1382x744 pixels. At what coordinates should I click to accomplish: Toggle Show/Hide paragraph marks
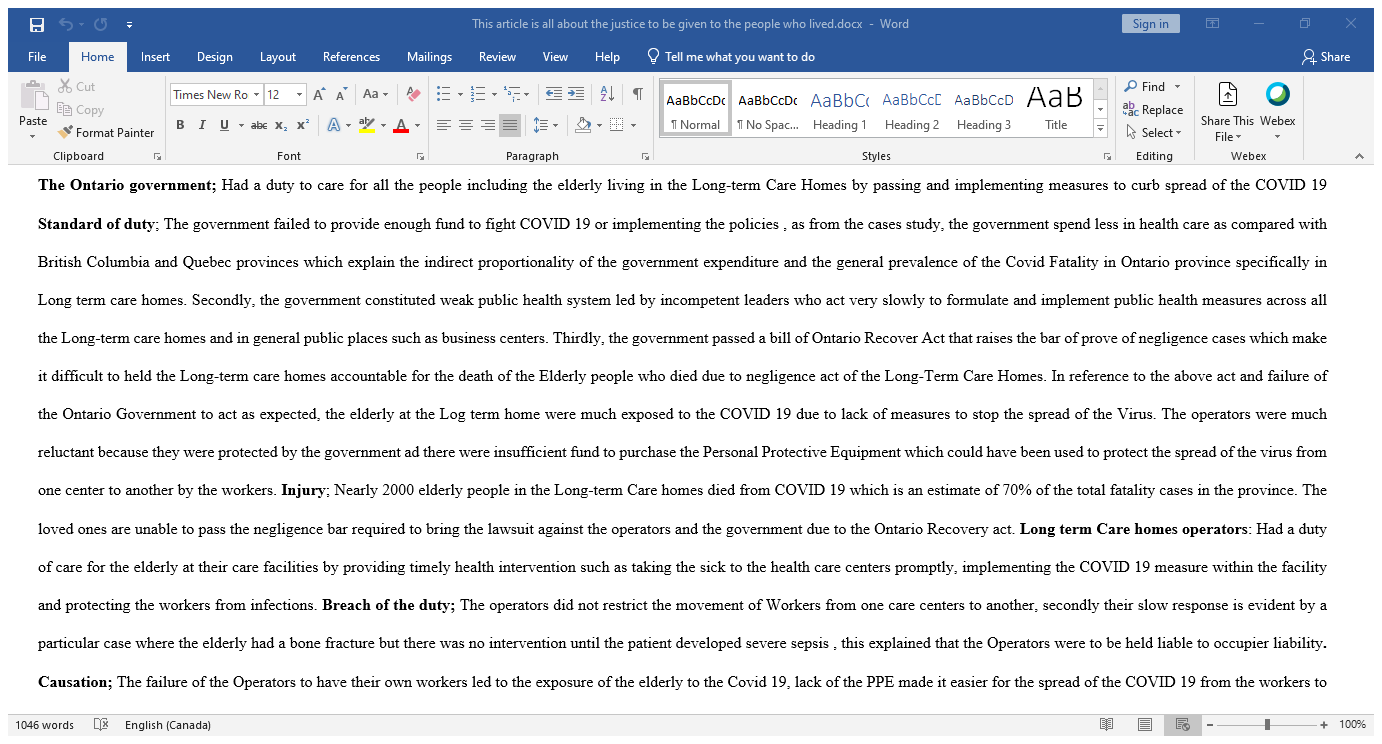click(637, 95)
